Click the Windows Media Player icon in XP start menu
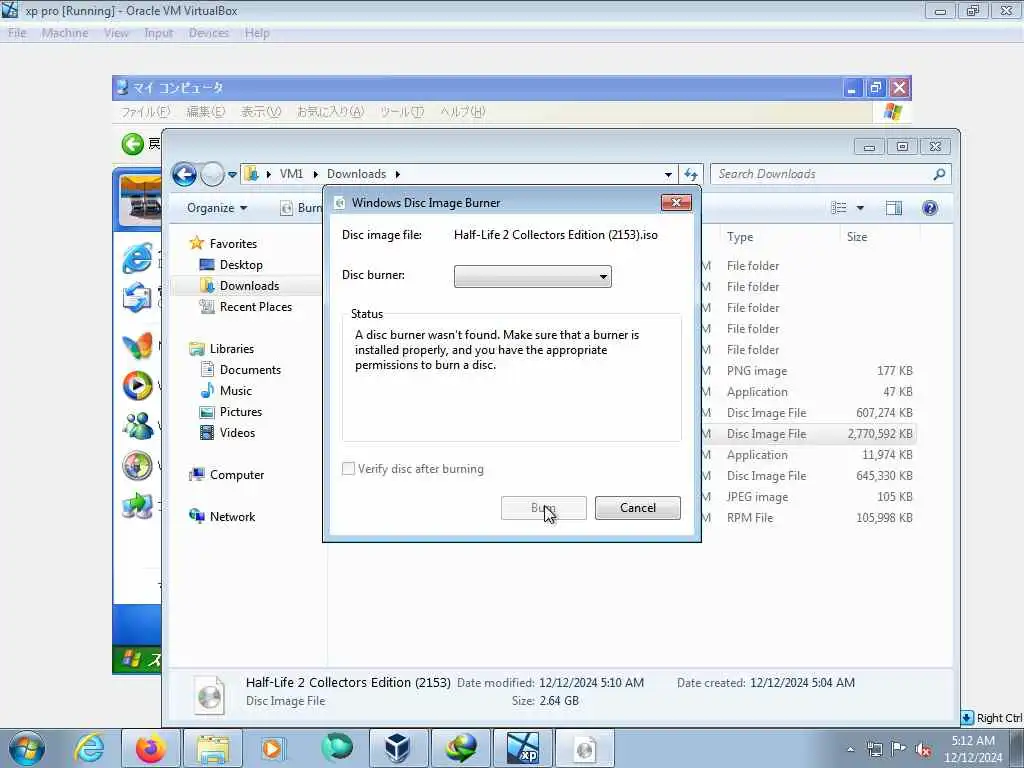This screenshot has width=1024, height=768. [x=137, y=385]
